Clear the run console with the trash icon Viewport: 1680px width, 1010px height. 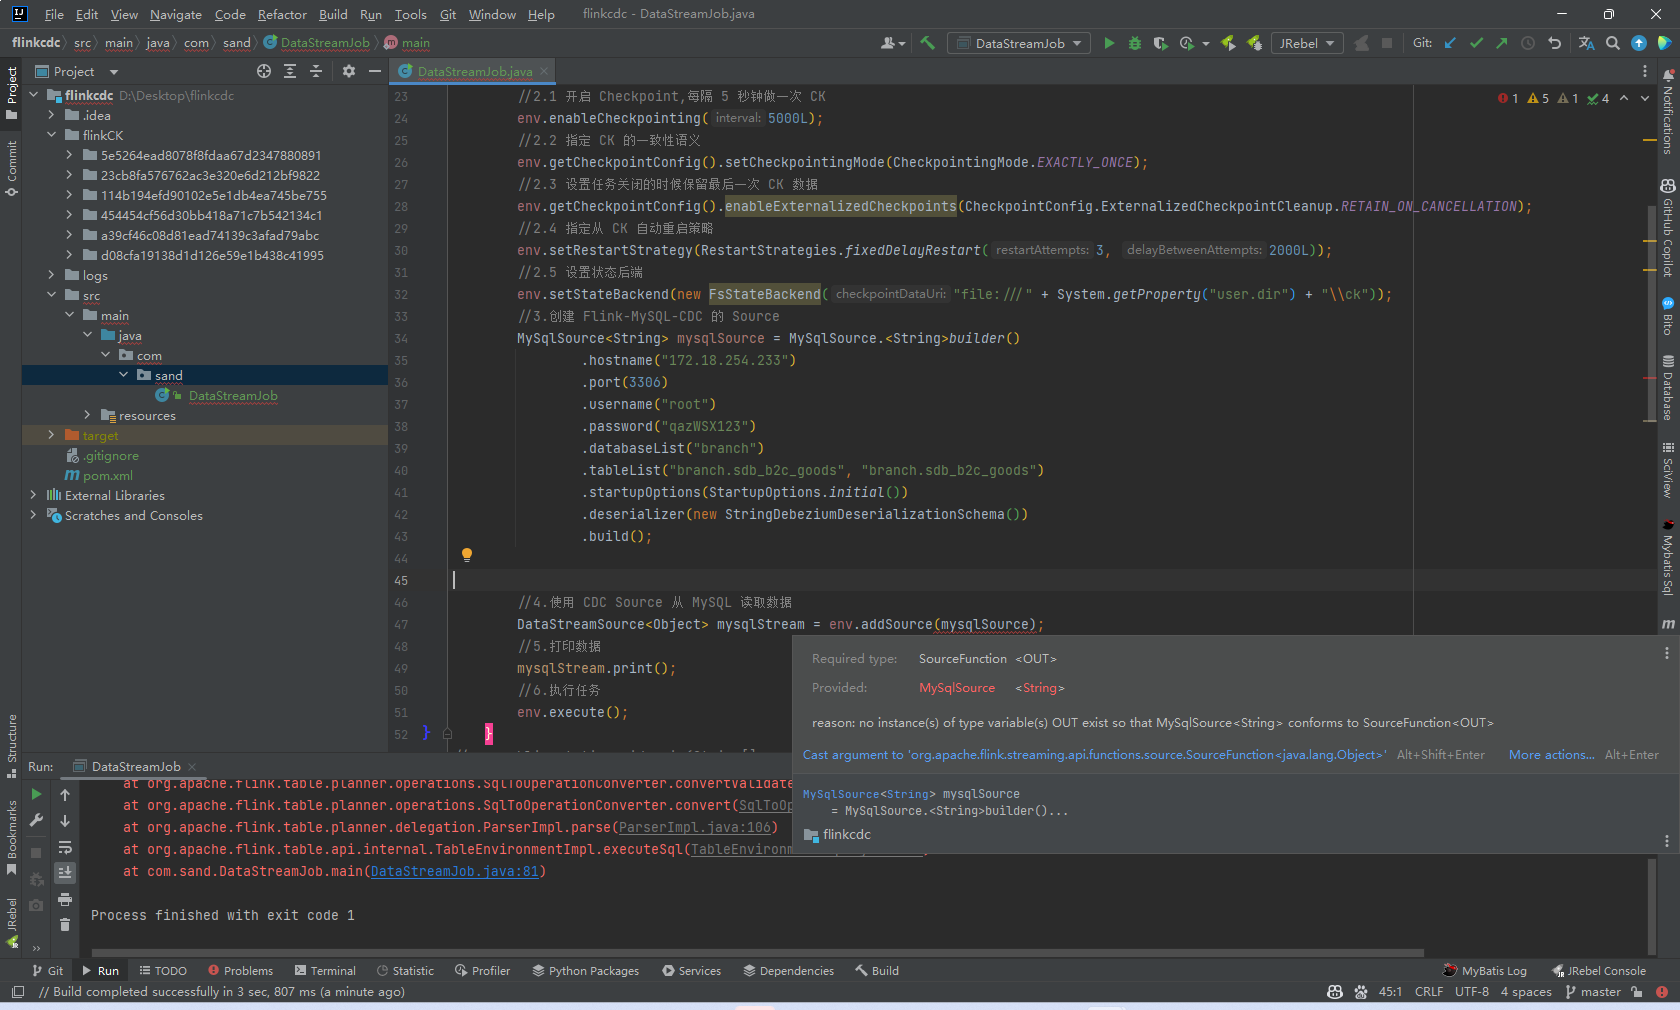tap(65, 925)
